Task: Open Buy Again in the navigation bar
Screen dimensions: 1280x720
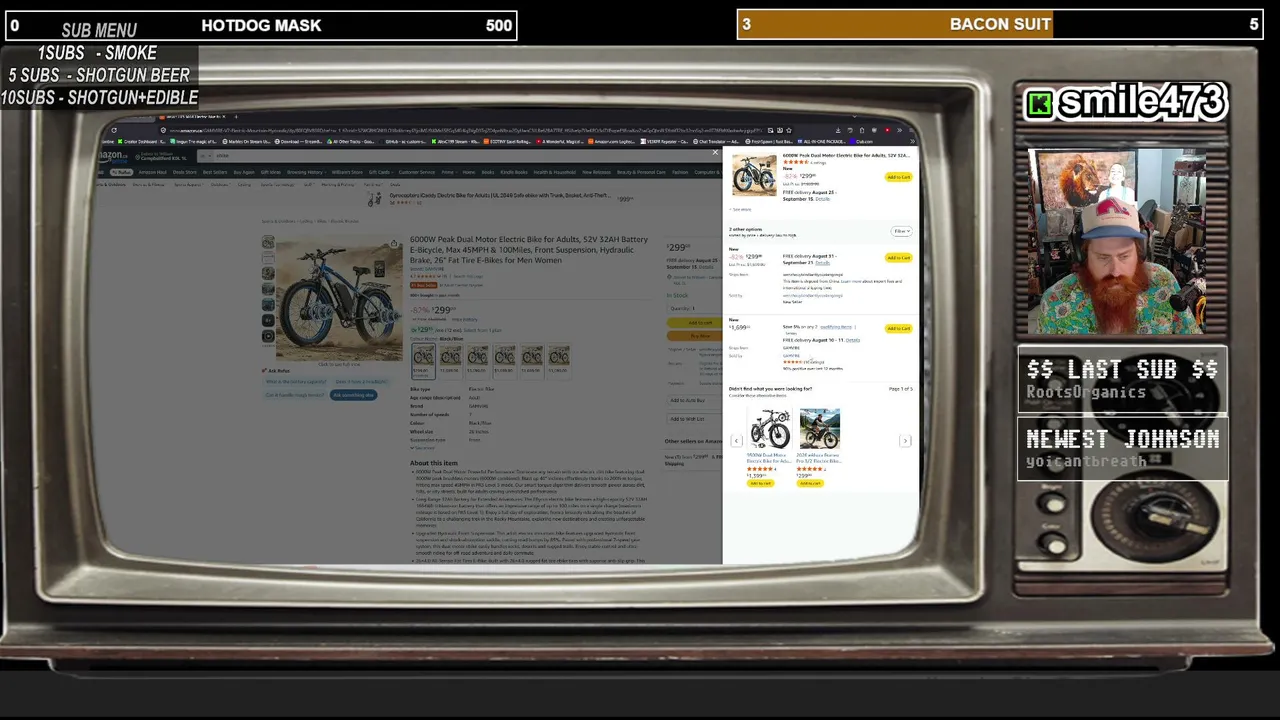Action: [x=244, y=172]
